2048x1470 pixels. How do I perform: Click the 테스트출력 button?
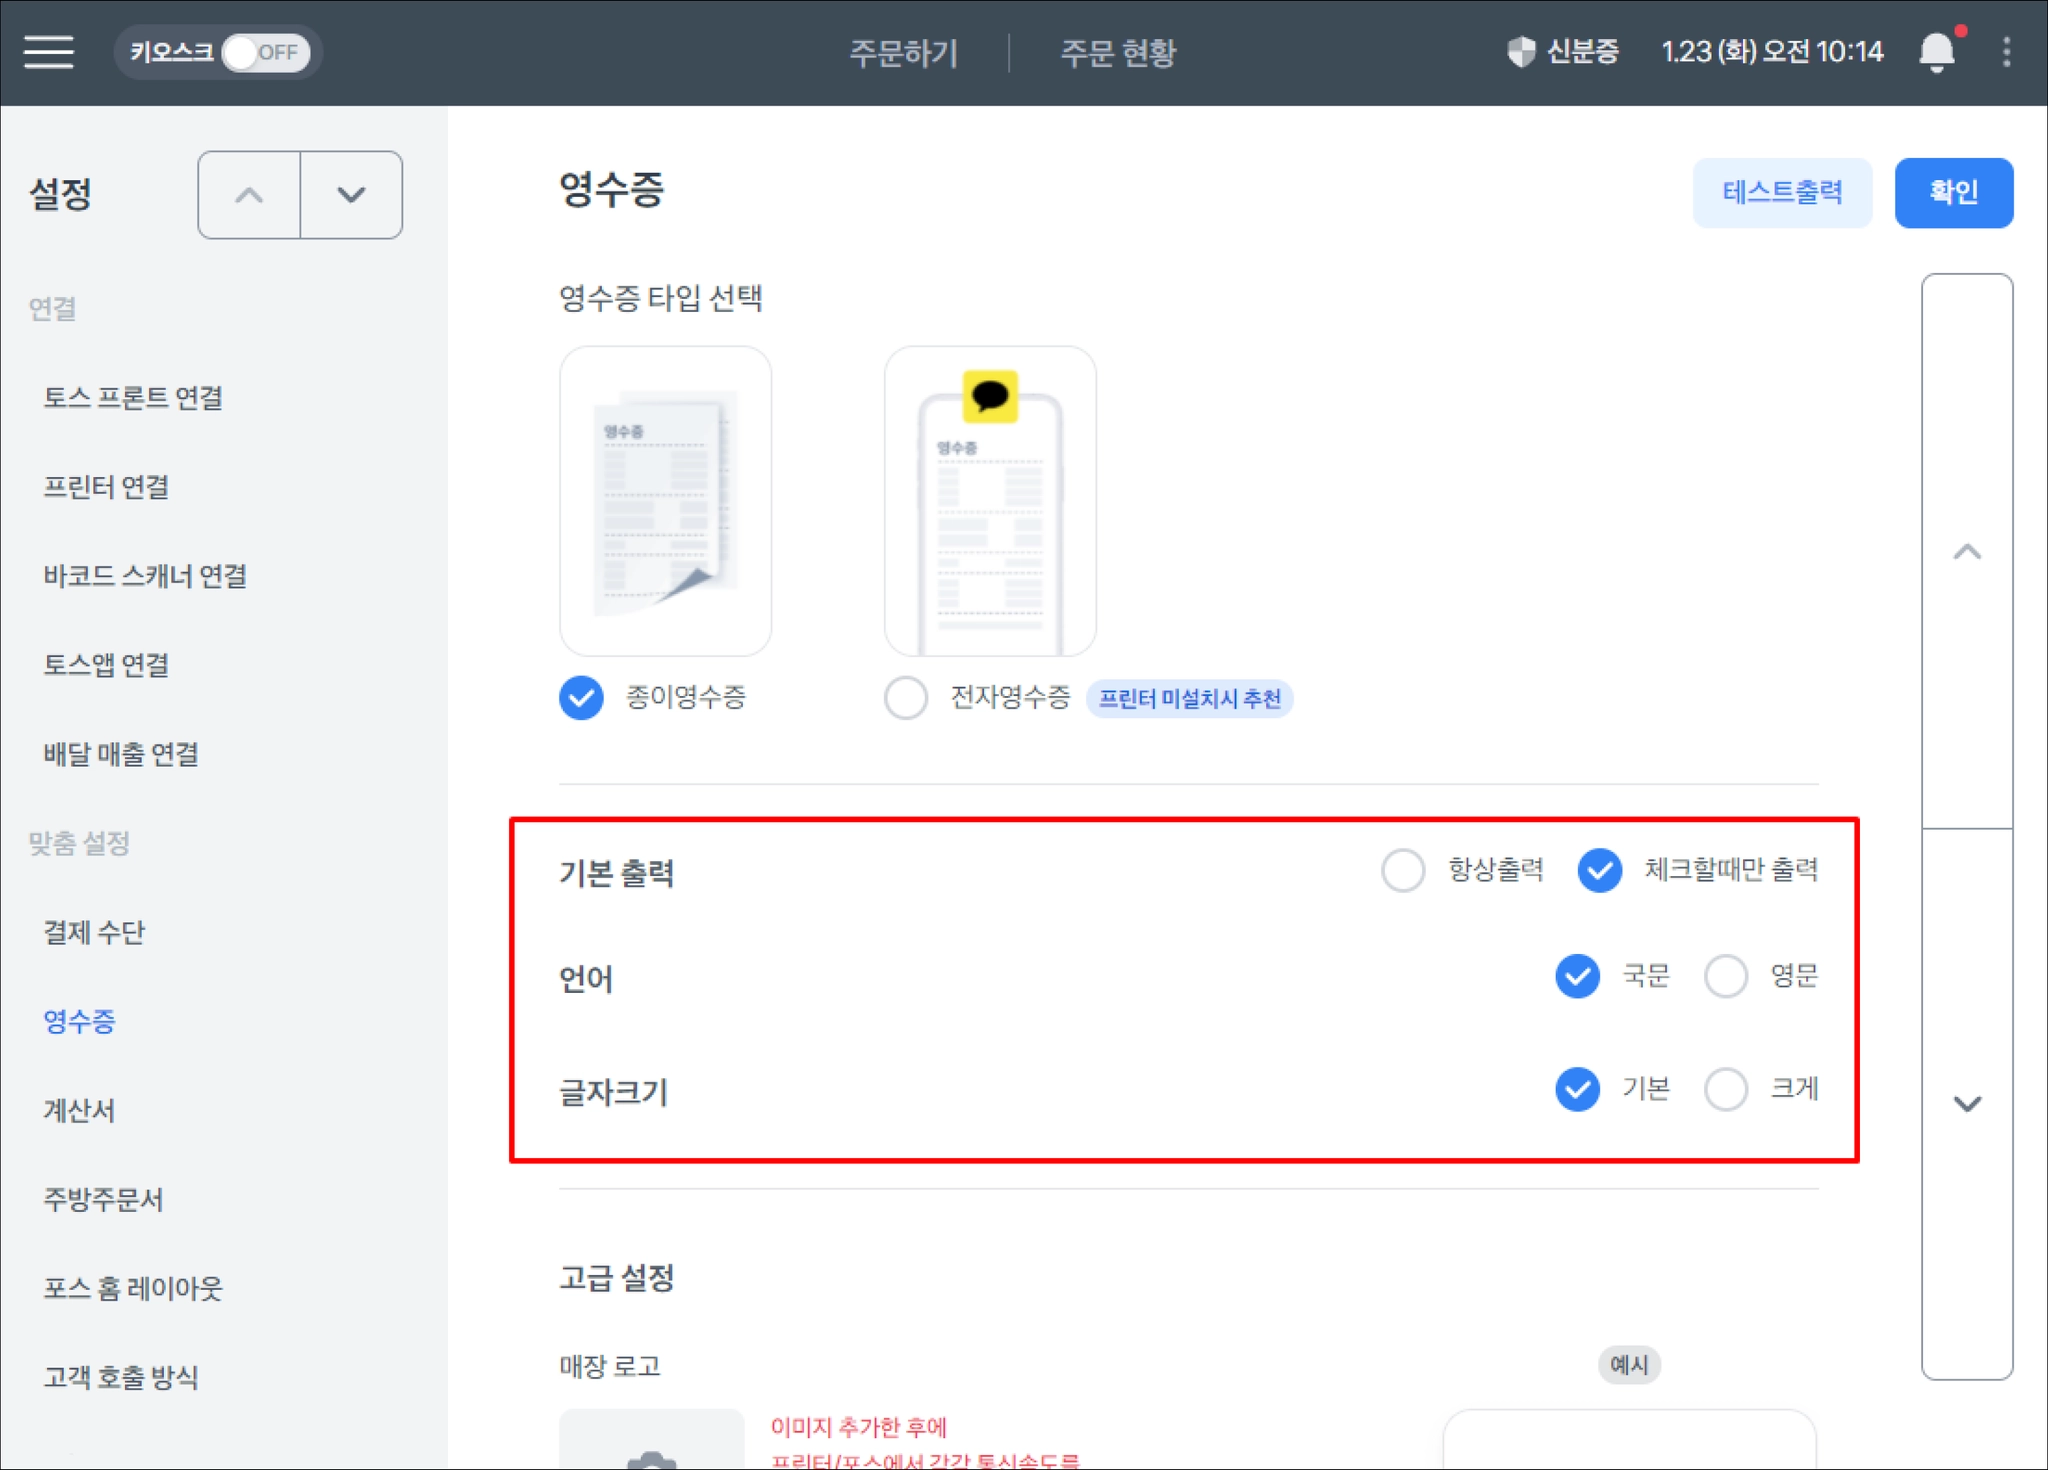click(x=1781, y=192)
